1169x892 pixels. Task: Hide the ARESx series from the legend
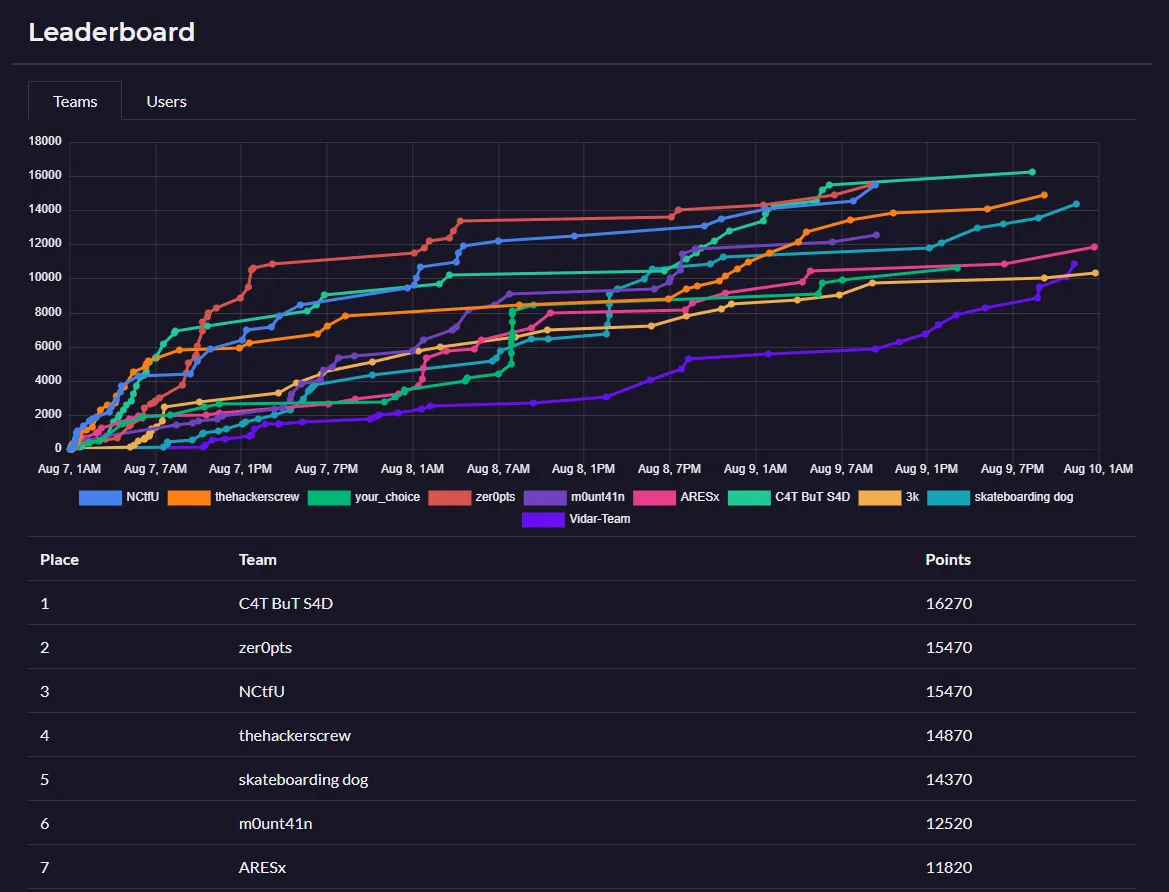pos(677,497)
